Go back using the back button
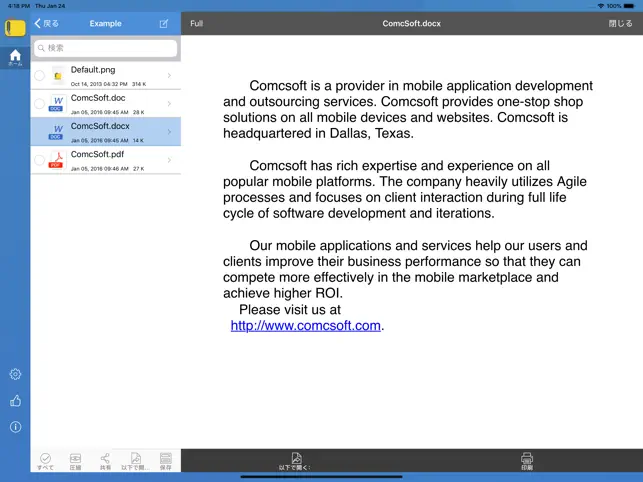Viewport: 643px width, 482px height. coord(46,23)
